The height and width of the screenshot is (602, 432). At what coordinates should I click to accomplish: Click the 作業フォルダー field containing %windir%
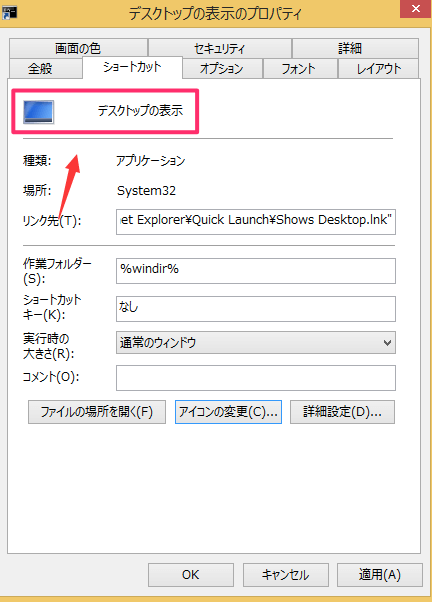coord(256,271)
